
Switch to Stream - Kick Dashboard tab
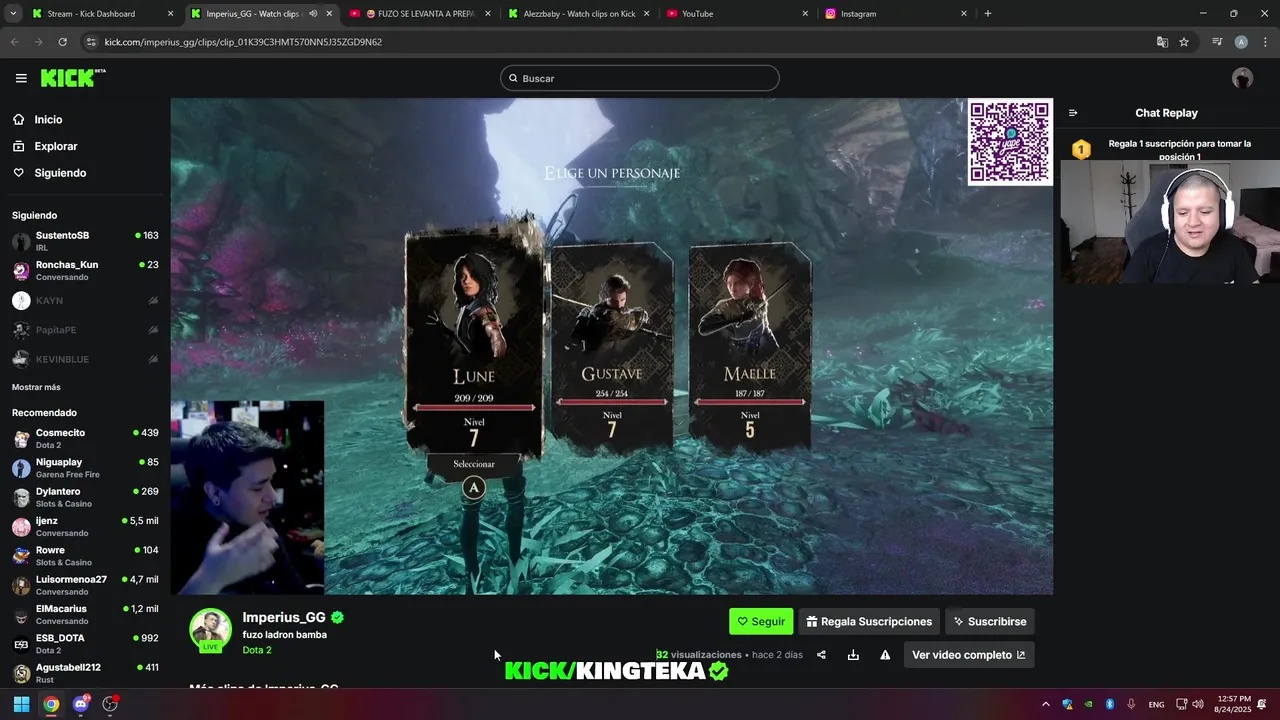[100, 14]
